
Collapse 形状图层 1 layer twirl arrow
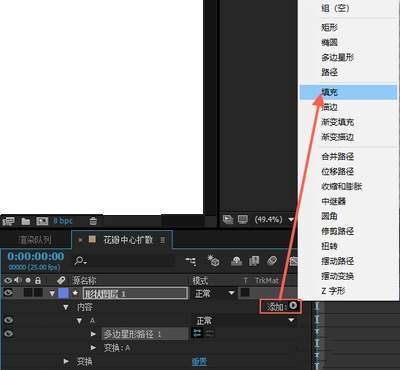(52, 293)
